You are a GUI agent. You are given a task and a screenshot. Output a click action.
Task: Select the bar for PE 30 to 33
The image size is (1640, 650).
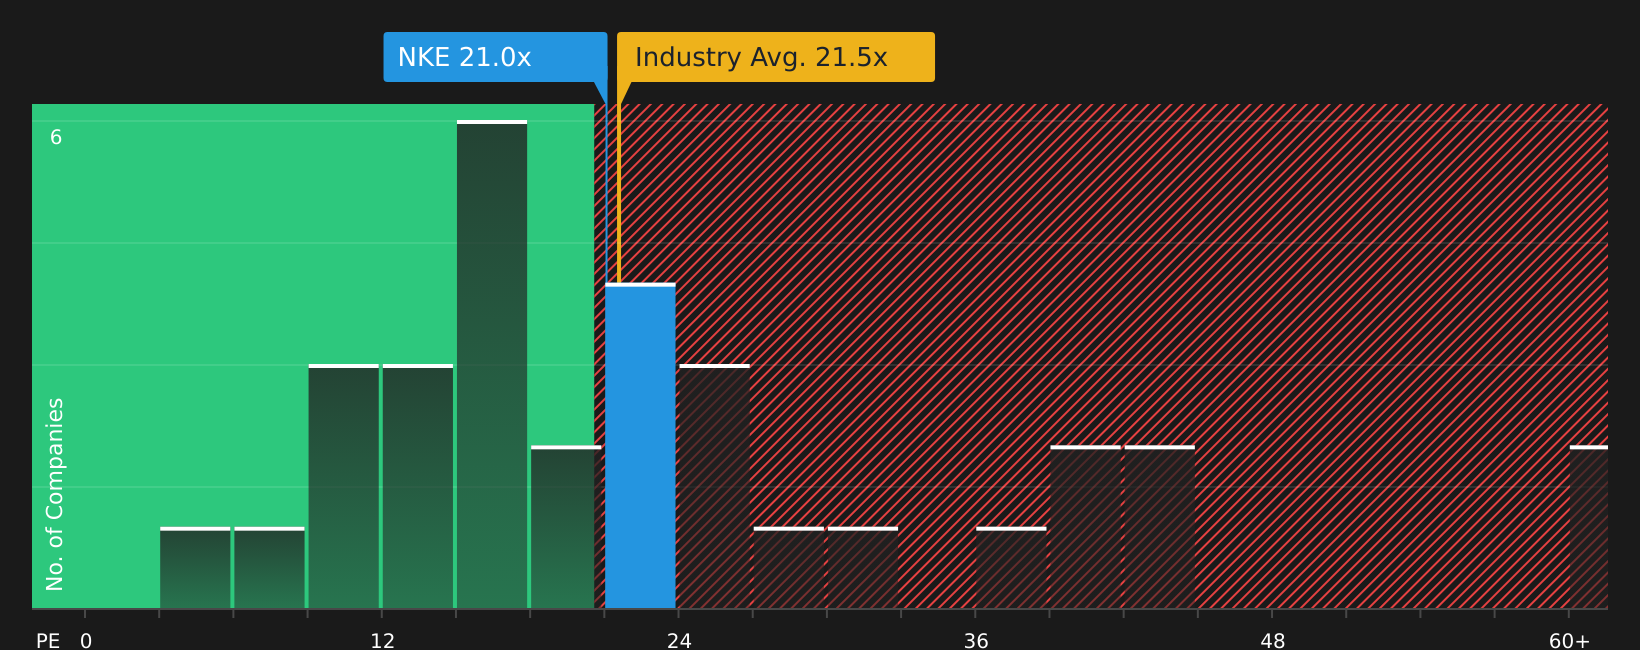(x=863, y=568)
